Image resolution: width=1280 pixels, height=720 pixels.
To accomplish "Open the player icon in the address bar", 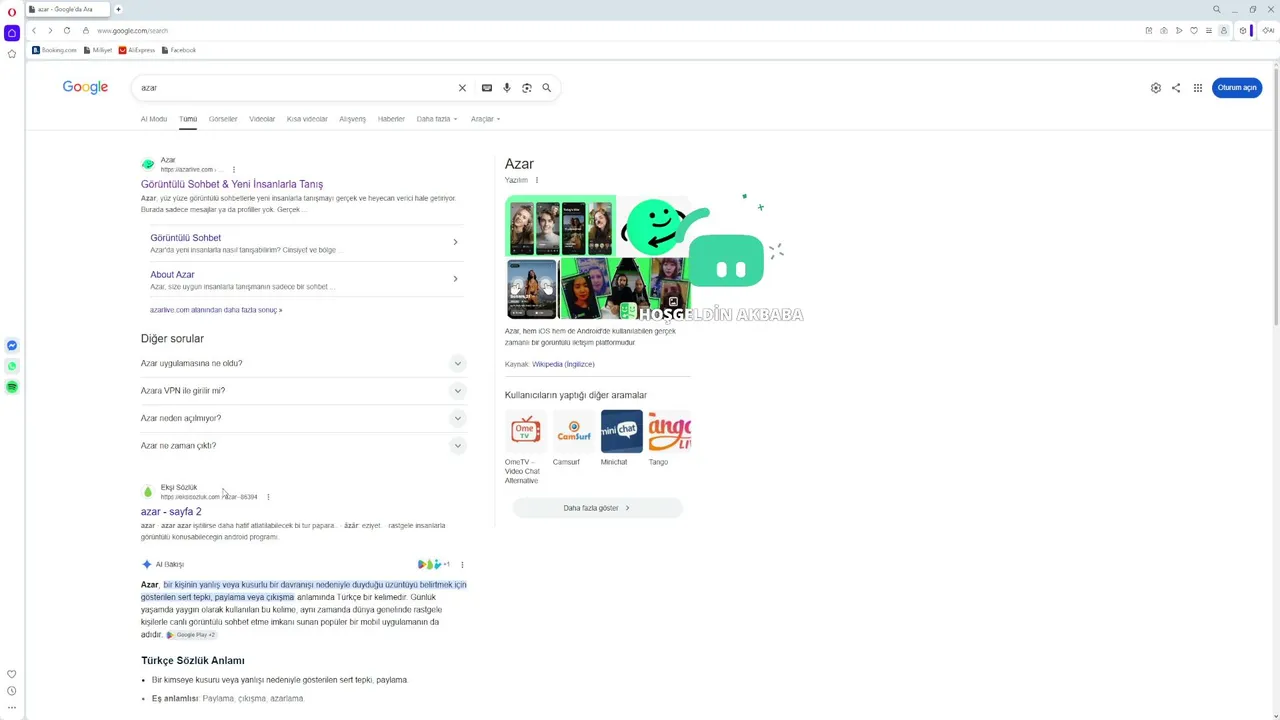I will click(1179, 31).
